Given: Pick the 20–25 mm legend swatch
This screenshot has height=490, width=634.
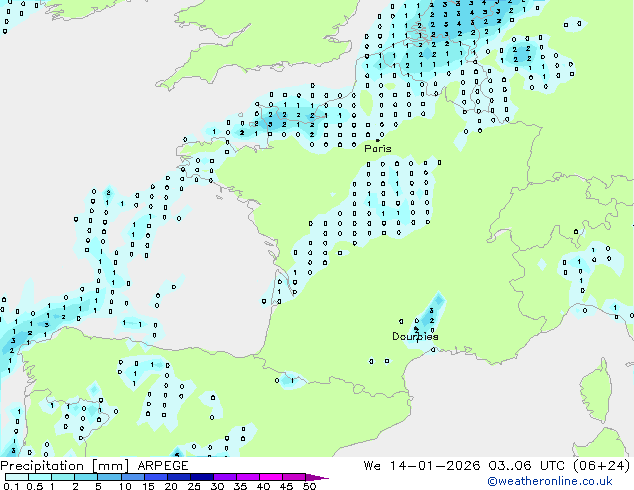Looking at the screenshot, I should (178, 477).
